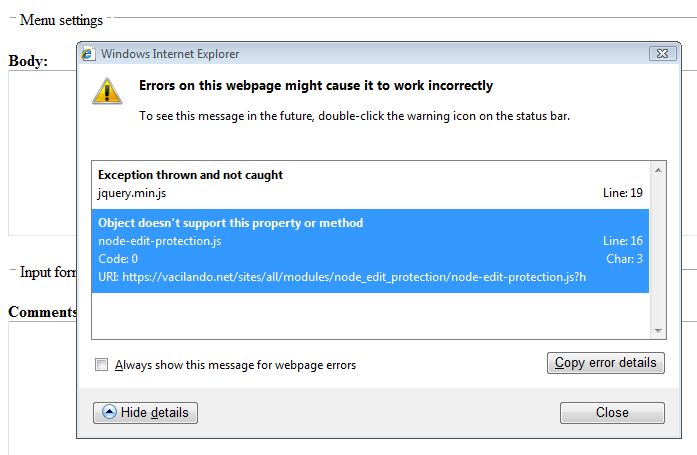The width and height of the screenshot is (697, 455).
Task: Click inside the Comments text area
Action: click(x=42, y=387)
